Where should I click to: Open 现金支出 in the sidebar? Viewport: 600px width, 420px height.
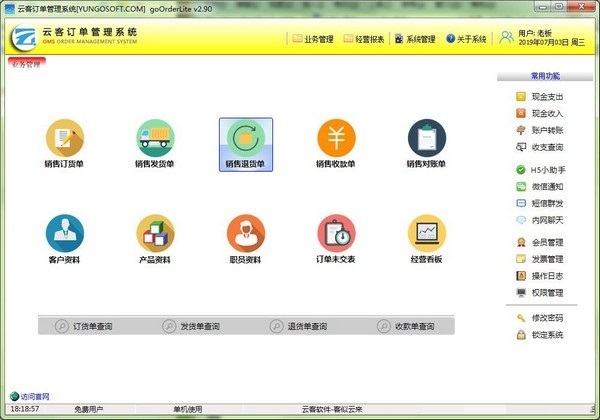point(546,97)
